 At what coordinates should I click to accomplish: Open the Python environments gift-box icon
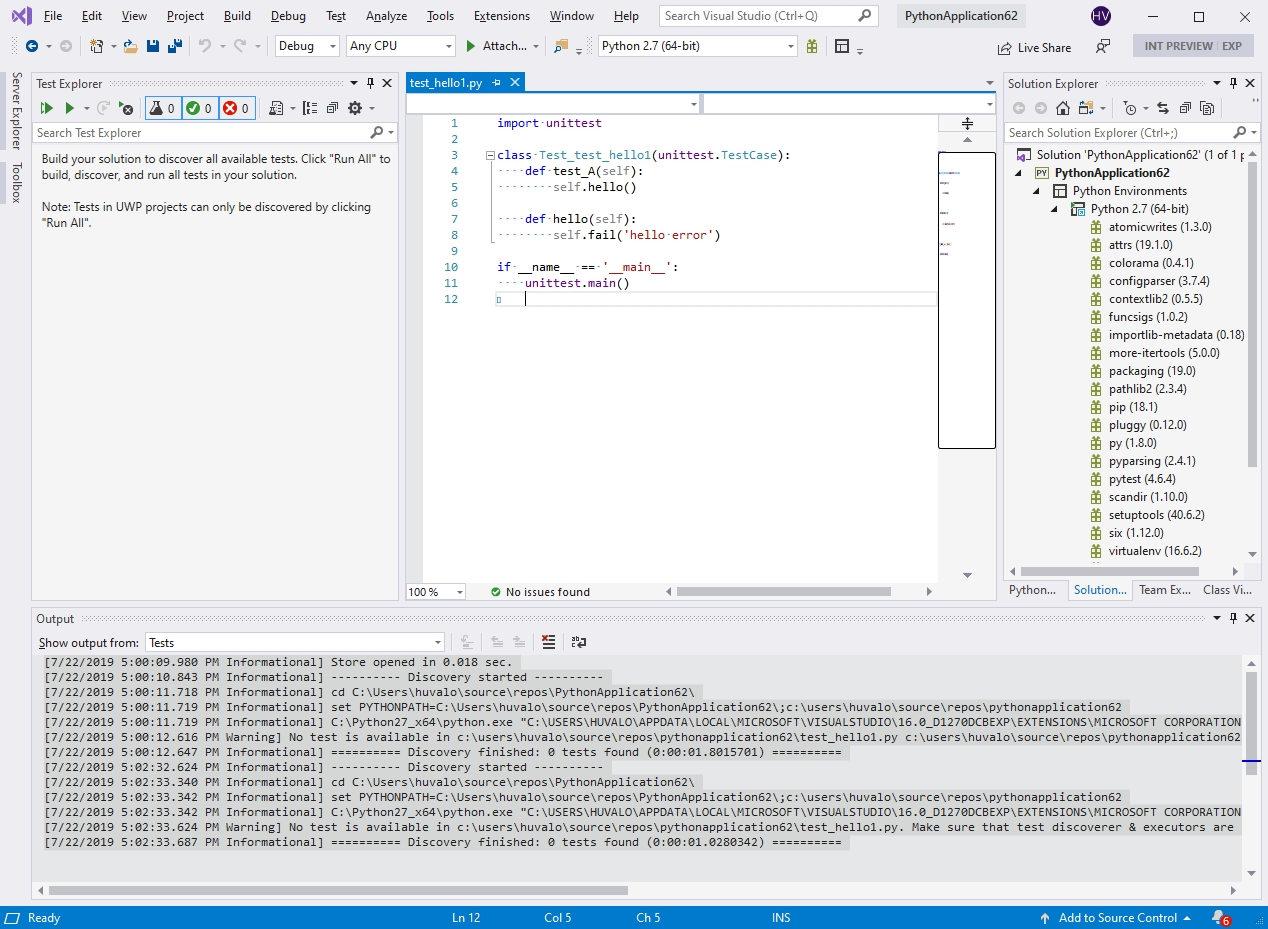pyautogui.click(x=812, y=46)
